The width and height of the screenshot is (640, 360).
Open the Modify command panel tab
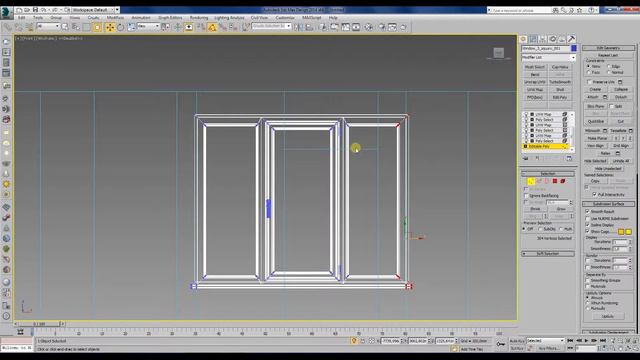533,39
